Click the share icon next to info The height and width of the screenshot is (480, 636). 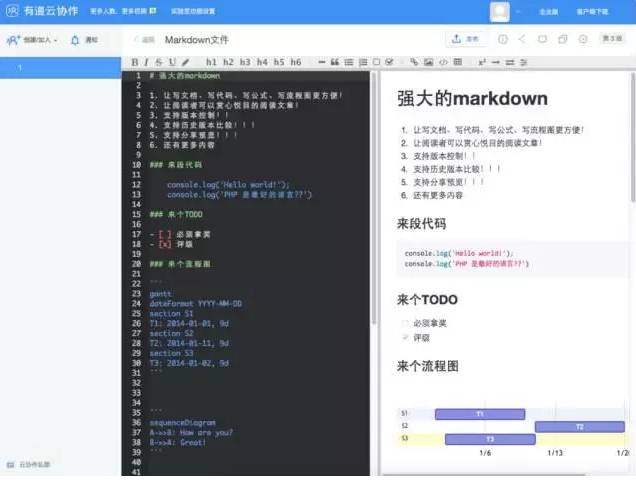click(x=522, y=39)
